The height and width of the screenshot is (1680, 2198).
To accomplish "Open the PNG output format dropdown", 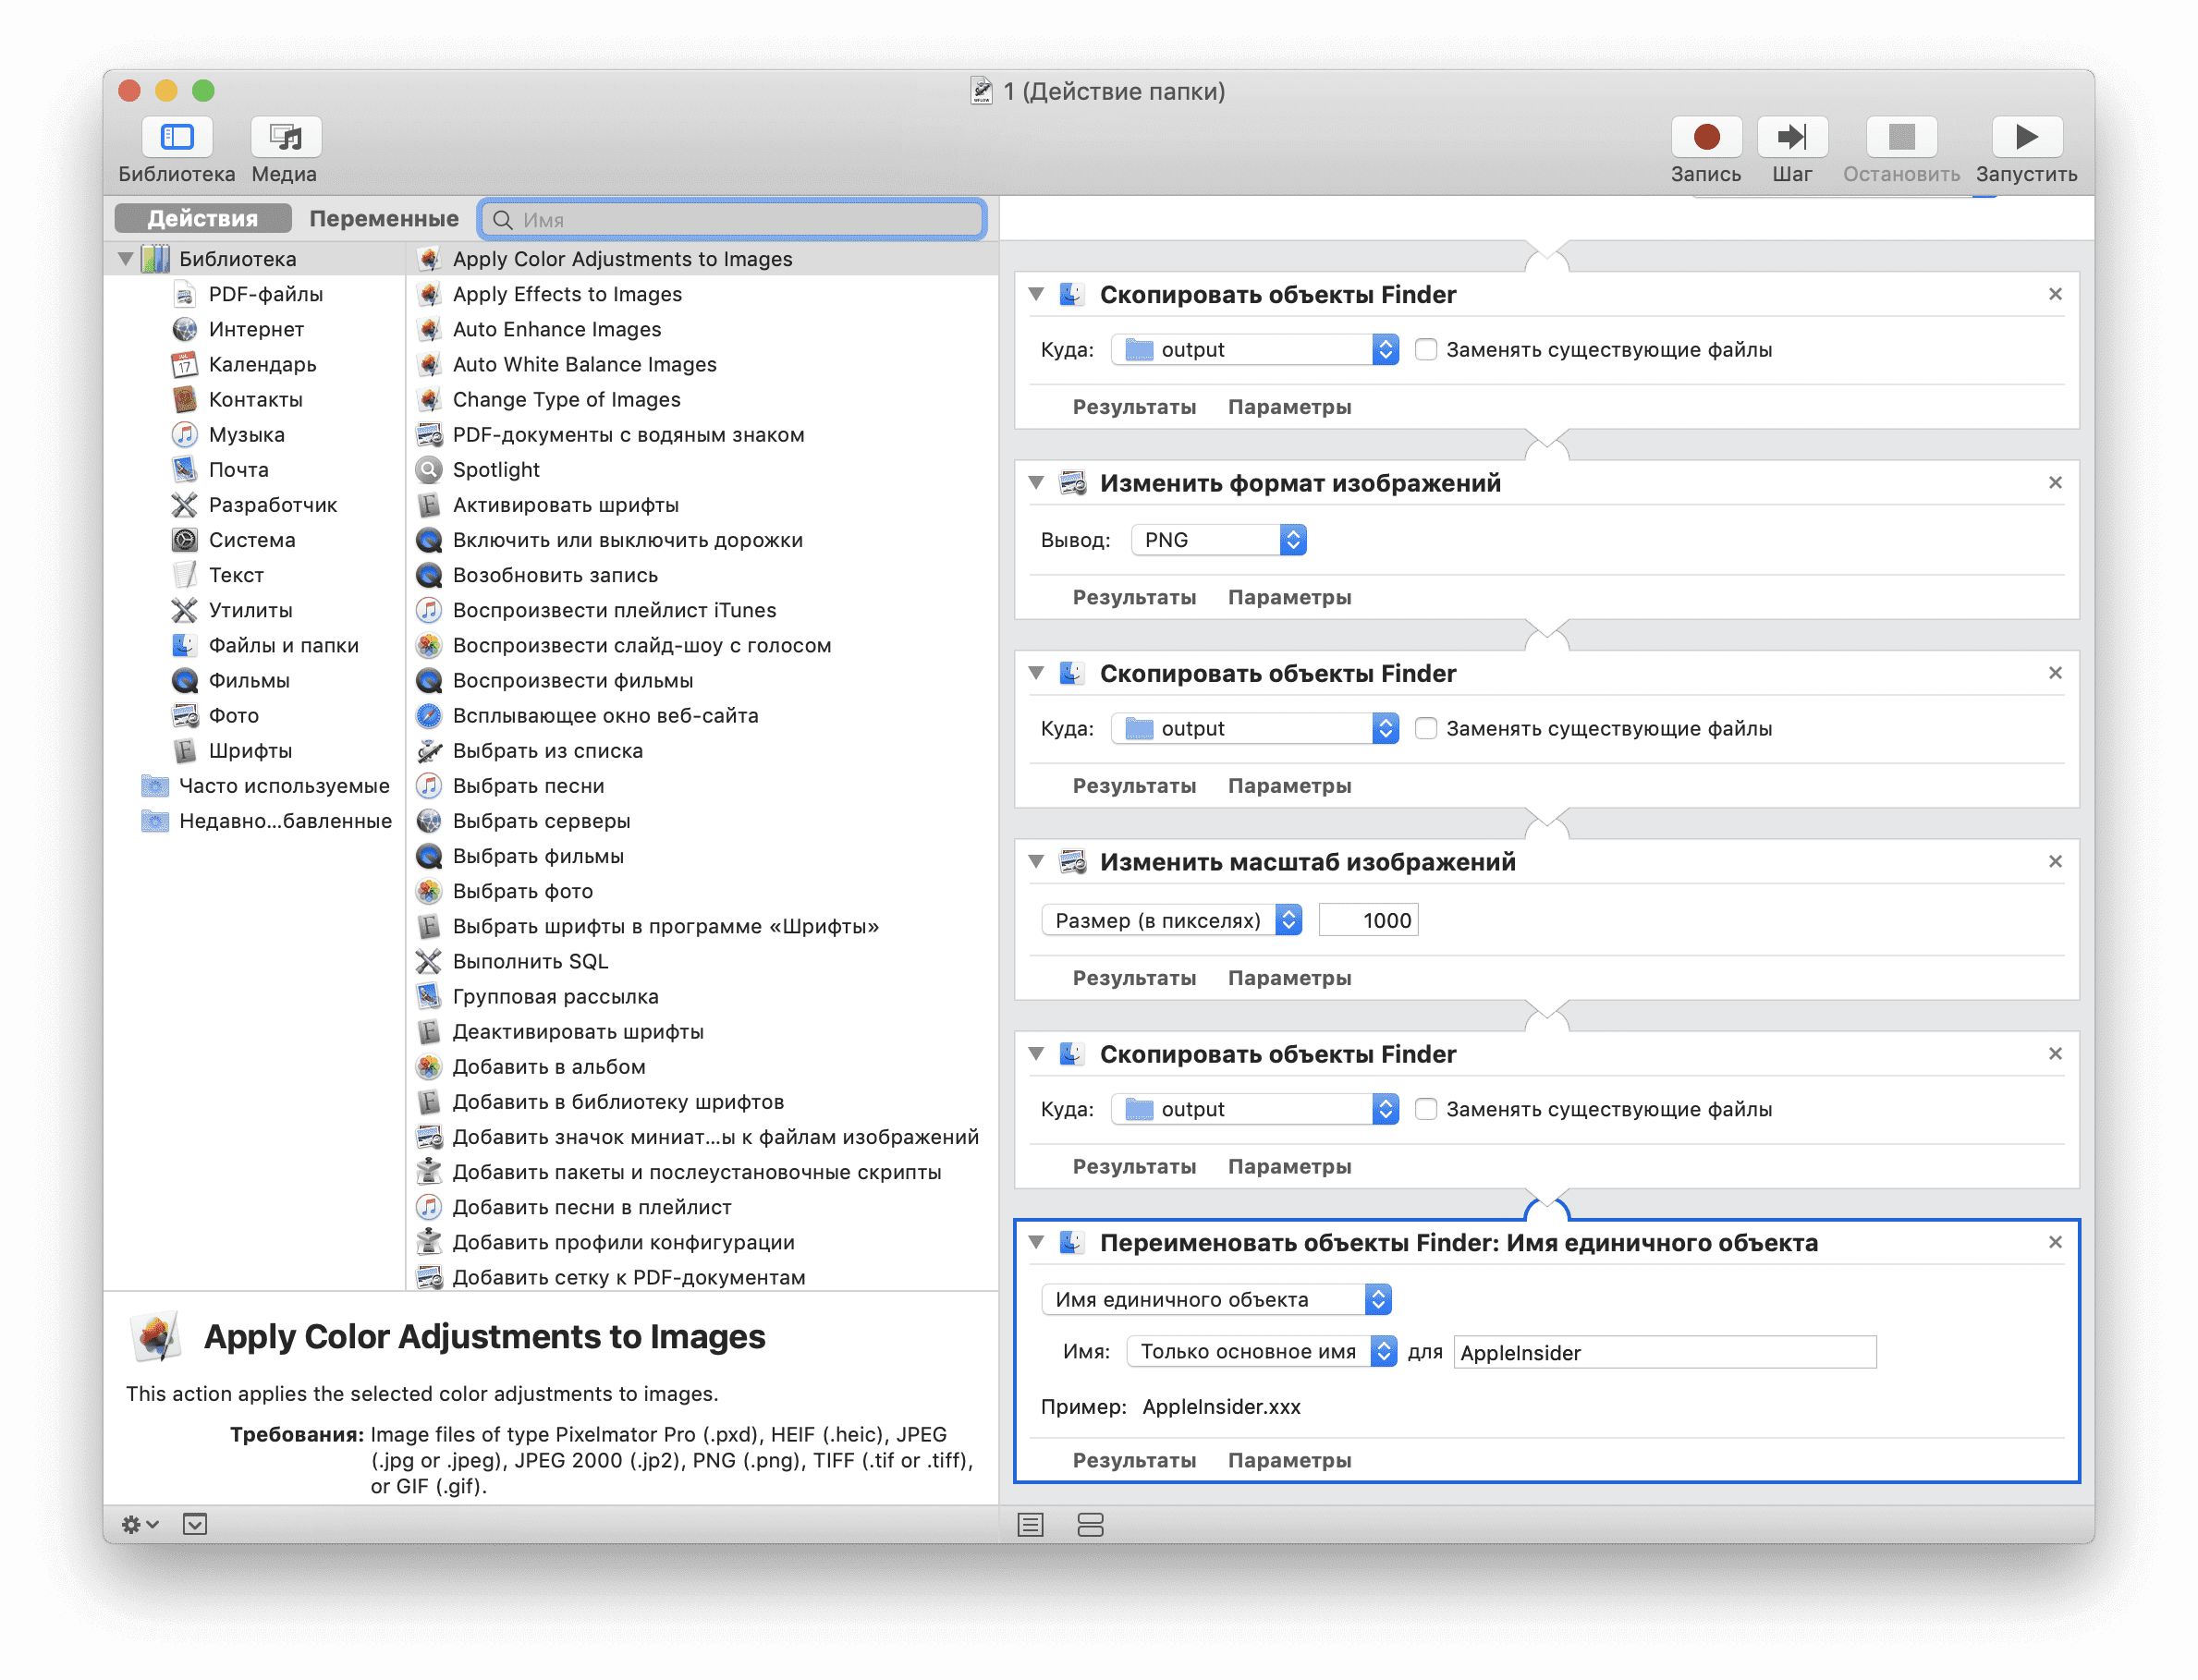I will (1218, 540).
